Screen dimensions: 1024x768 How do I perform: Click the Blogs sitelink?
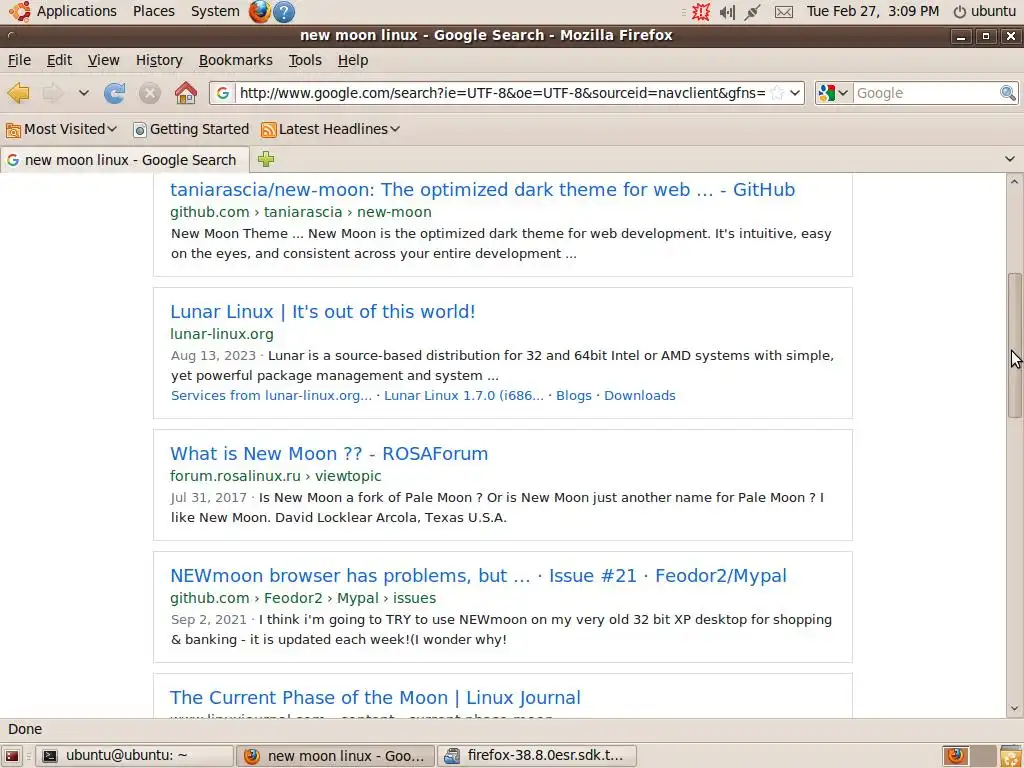(573, 396)
